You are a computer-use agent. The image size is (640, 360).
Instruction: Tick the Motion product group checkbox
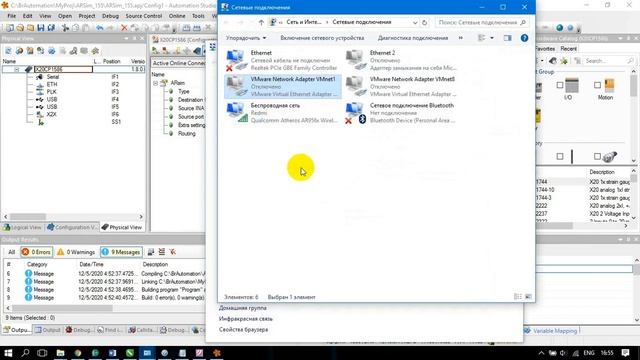pyautogui.click(x=597, y=85)
